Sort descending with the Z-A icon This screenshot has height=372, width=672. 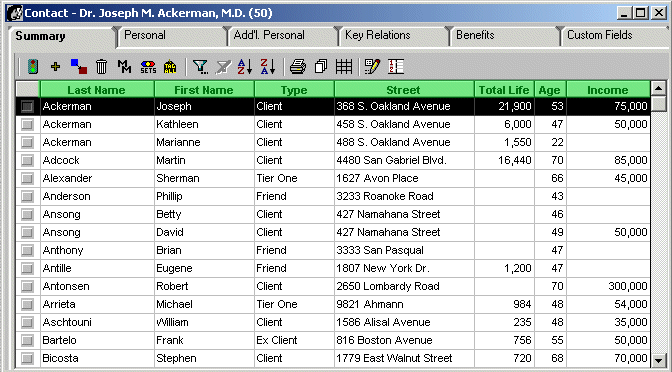click(268, 66)
